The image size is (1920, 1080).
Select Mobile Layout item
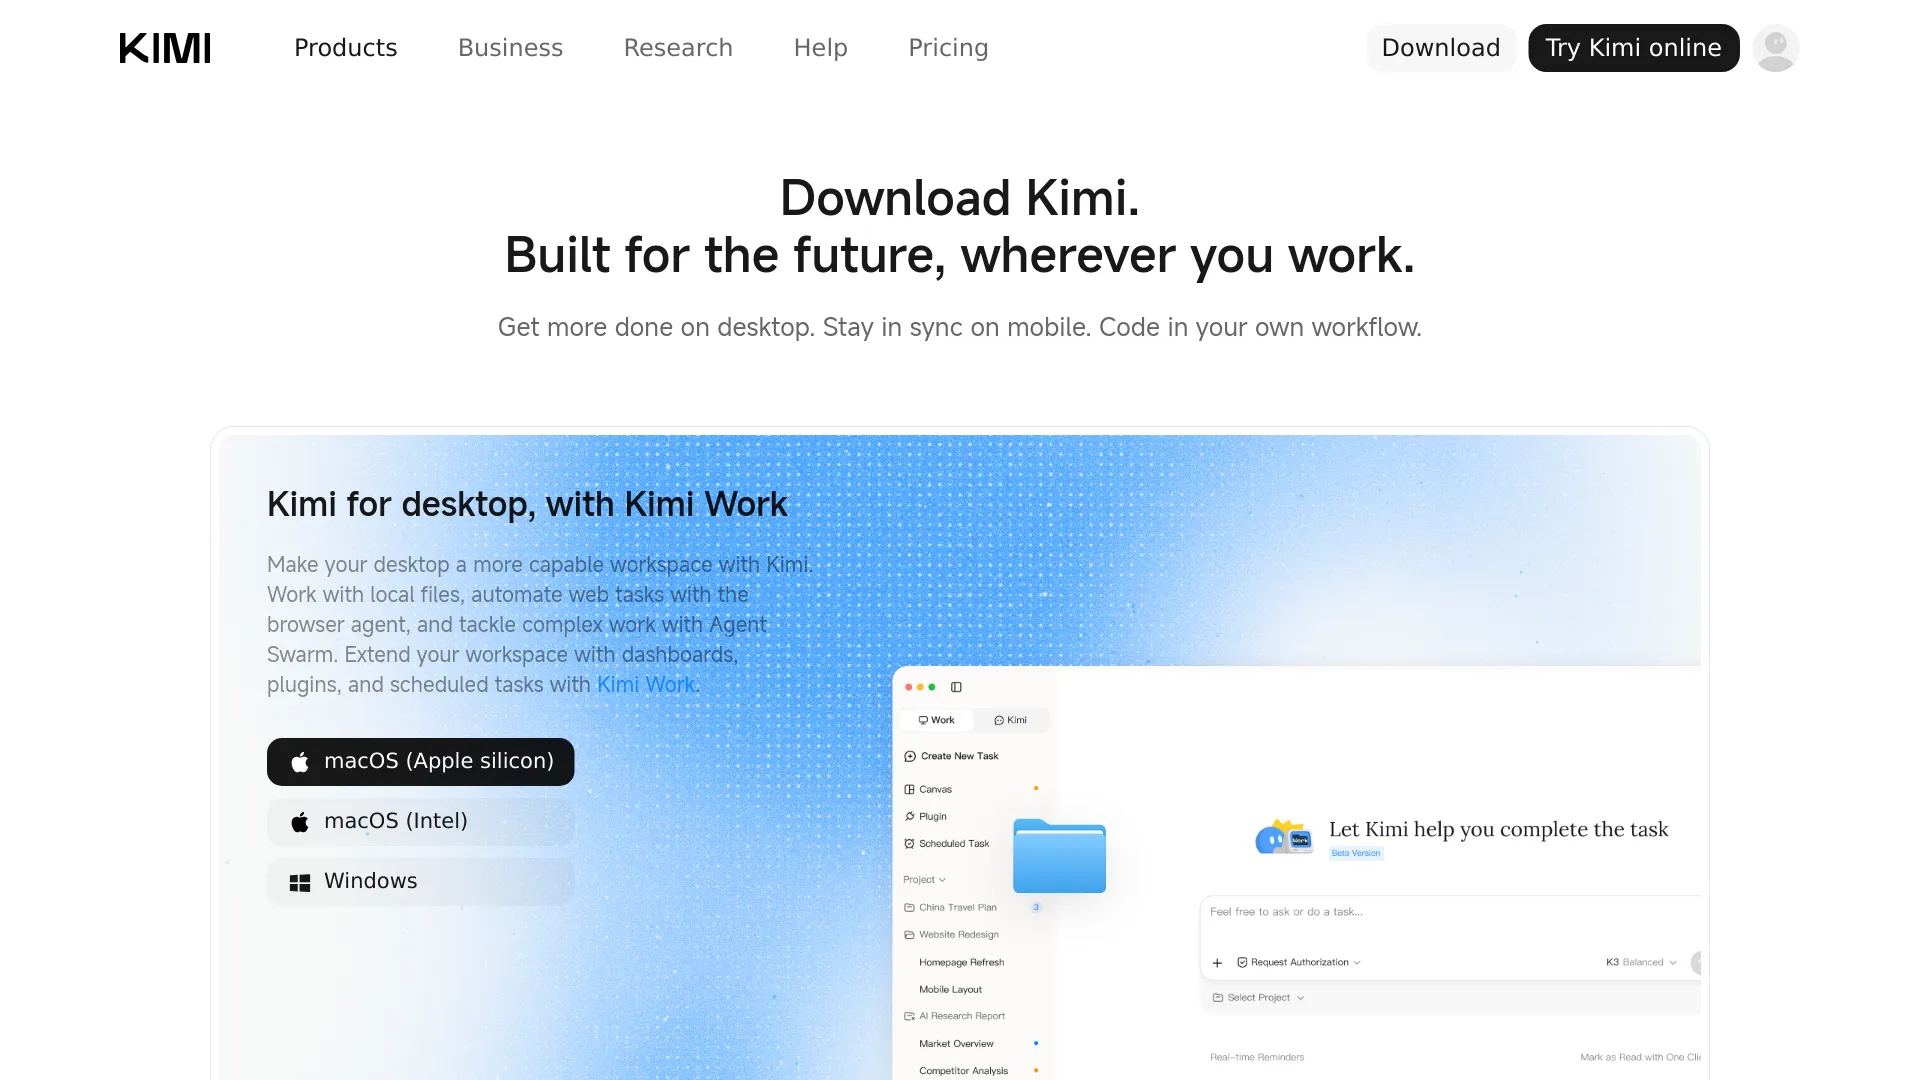click(950, 989)
